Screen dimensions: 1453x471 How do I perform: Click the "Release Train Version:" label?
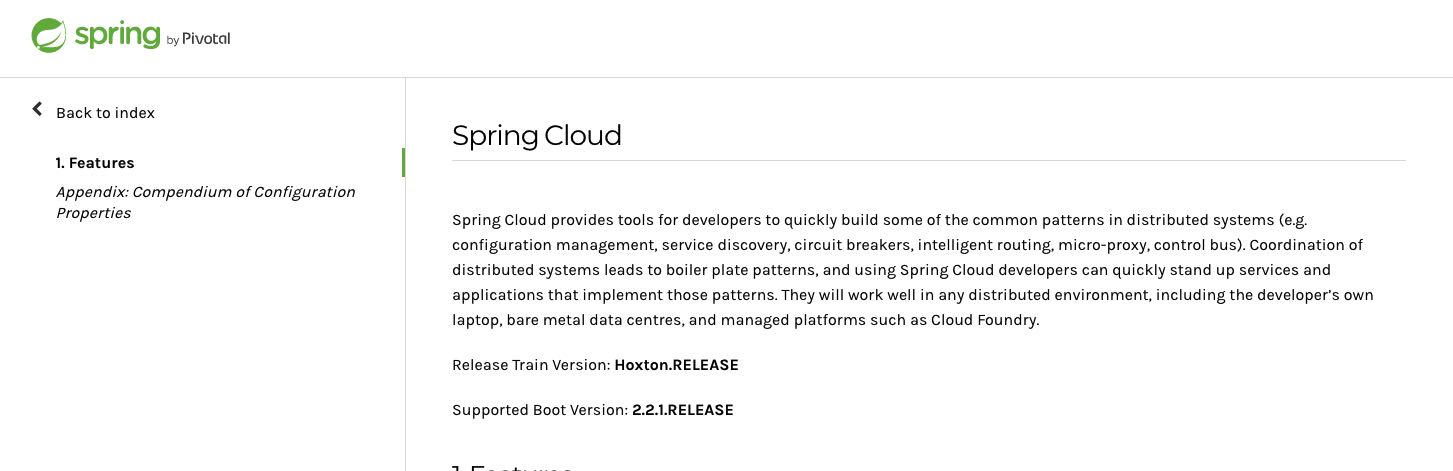click(x=531, y=365)
